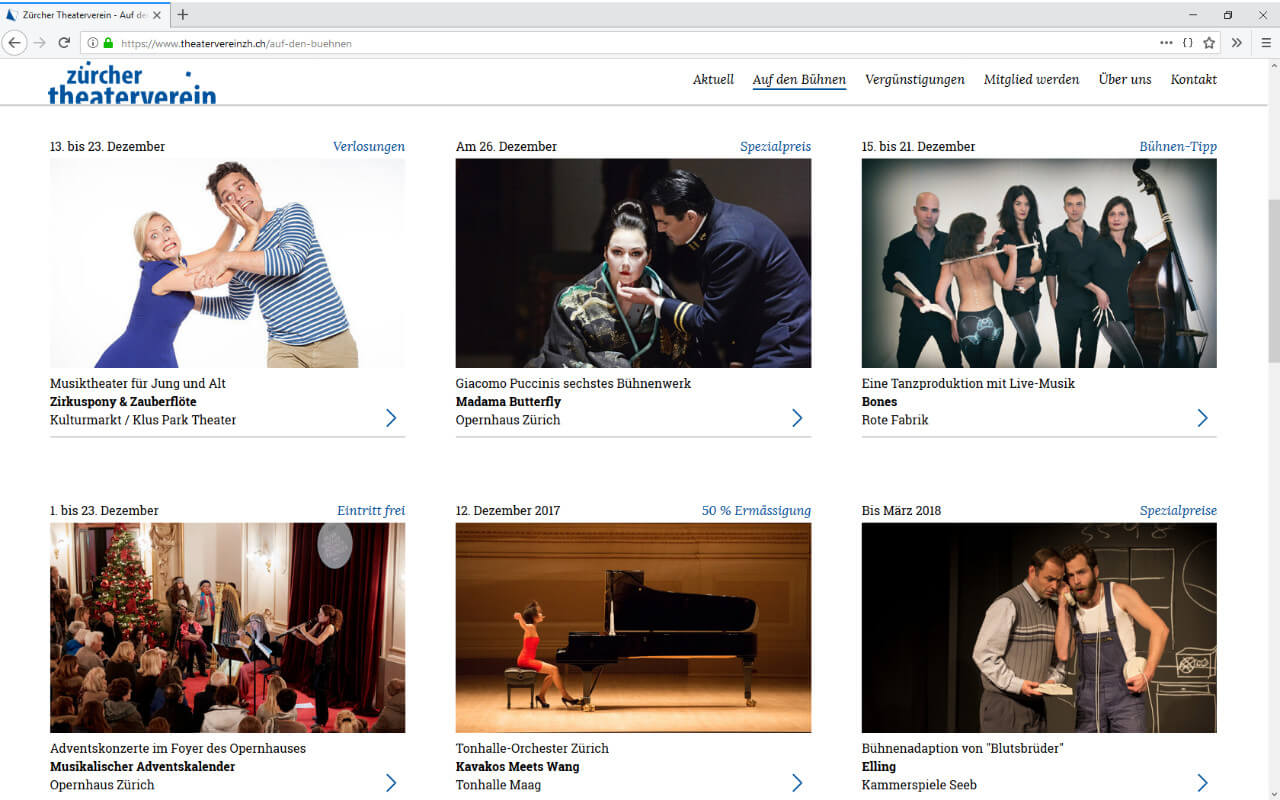1280x800 pixels.
Task: Open page actions three-dot menu in the address bar
Action: (1166, 43)
